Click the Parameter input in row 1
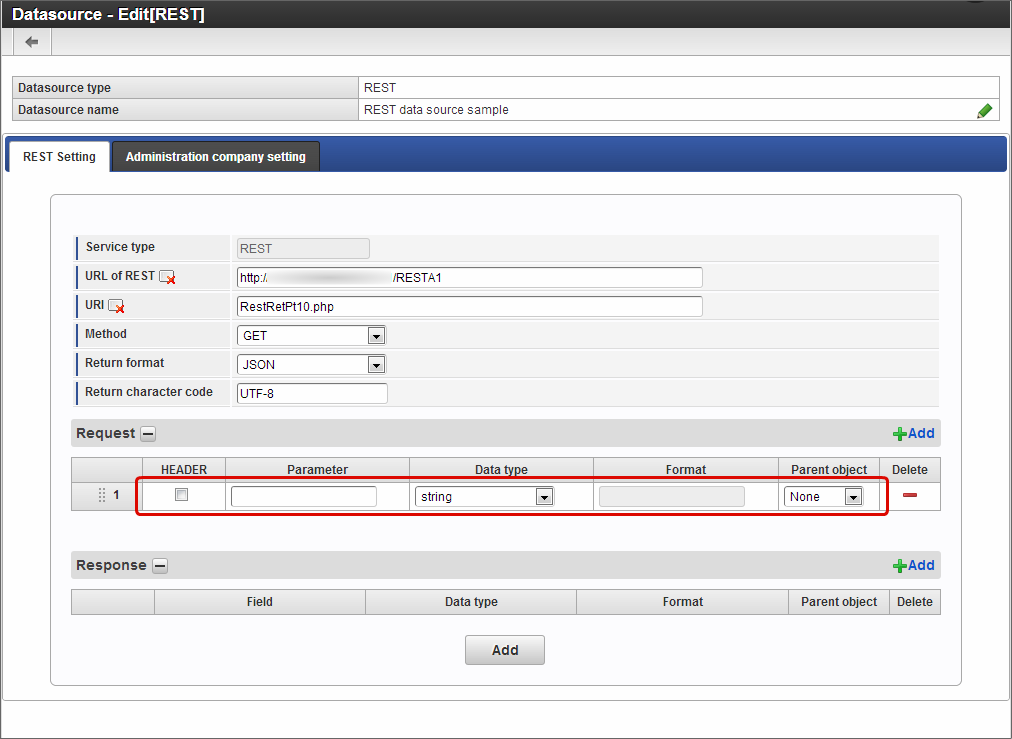The width and height of the screenshot is (1012, 739). pyautogui.click(x=303, y=496)
